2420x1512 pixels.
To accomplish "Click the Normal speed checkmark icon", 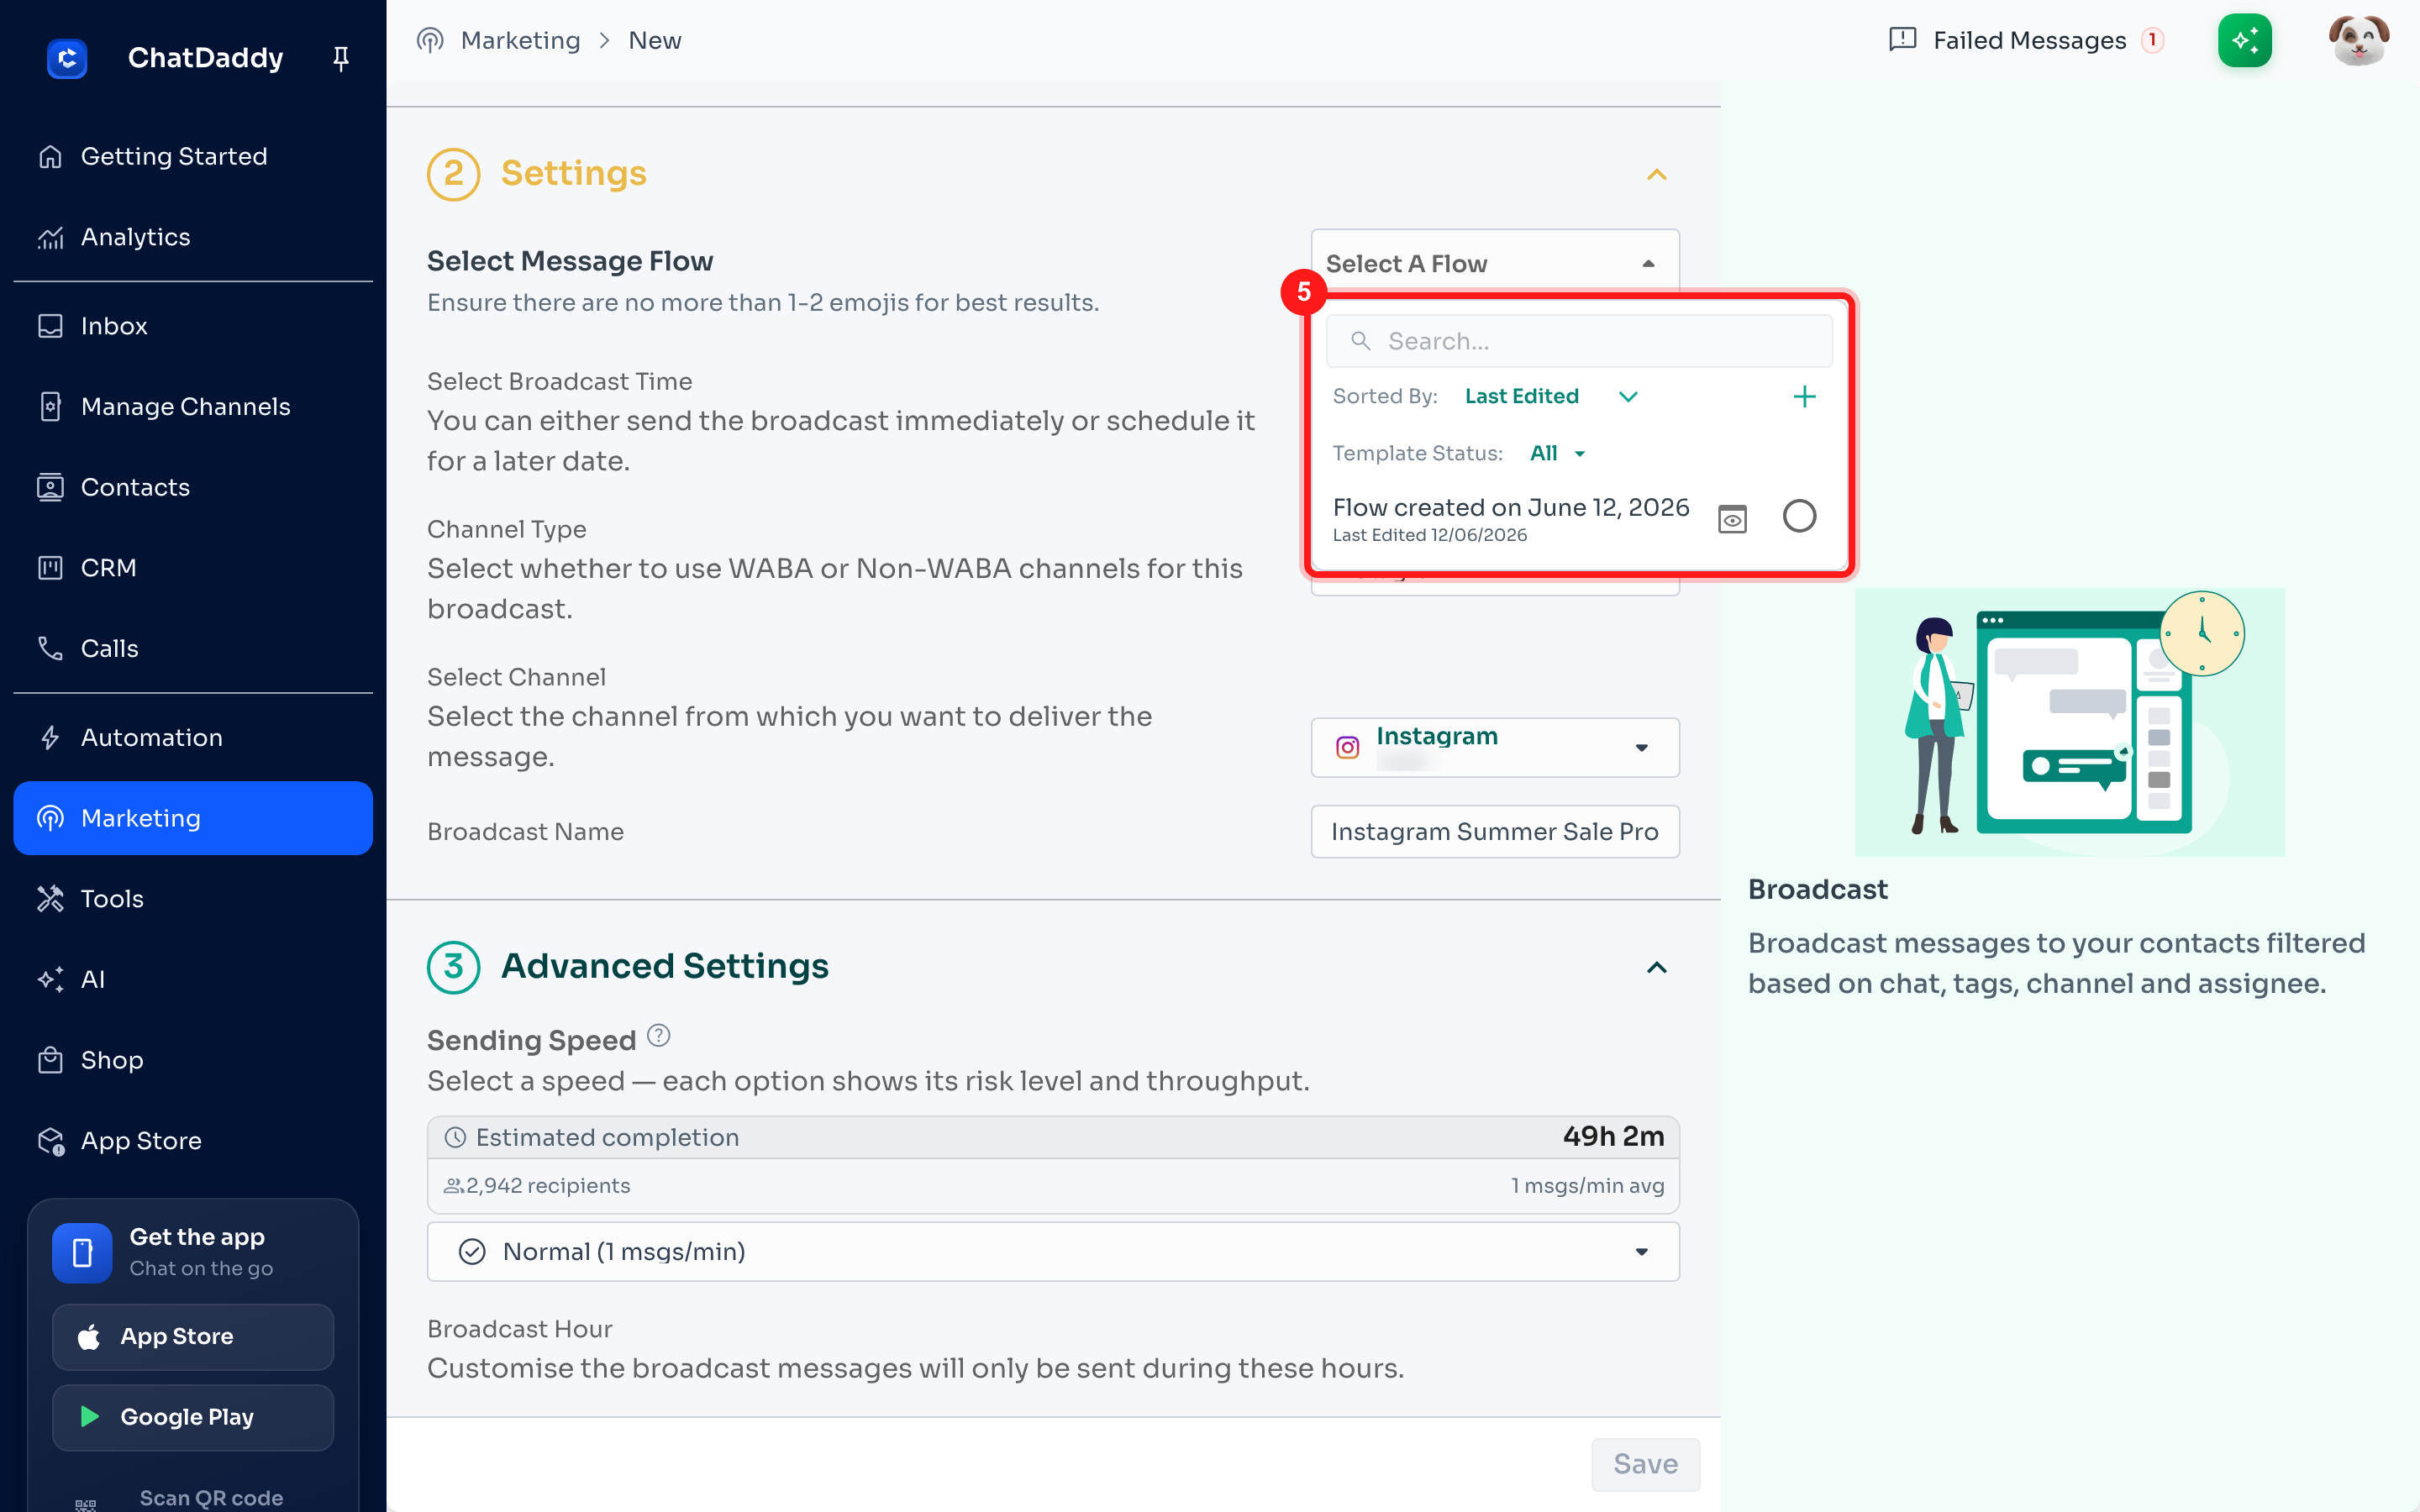I will [471, 1251].
